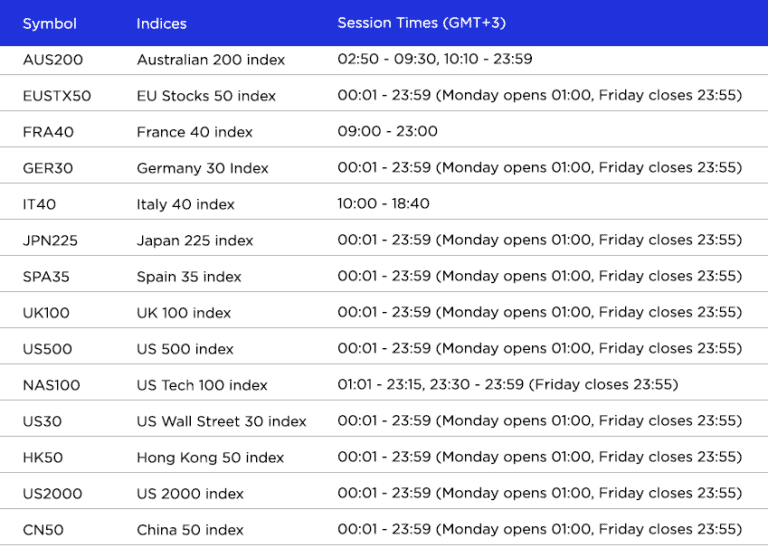Viewport: 768px width, 557px height.
Task: Click the US2000 row session time
Action: click(539, 493)
